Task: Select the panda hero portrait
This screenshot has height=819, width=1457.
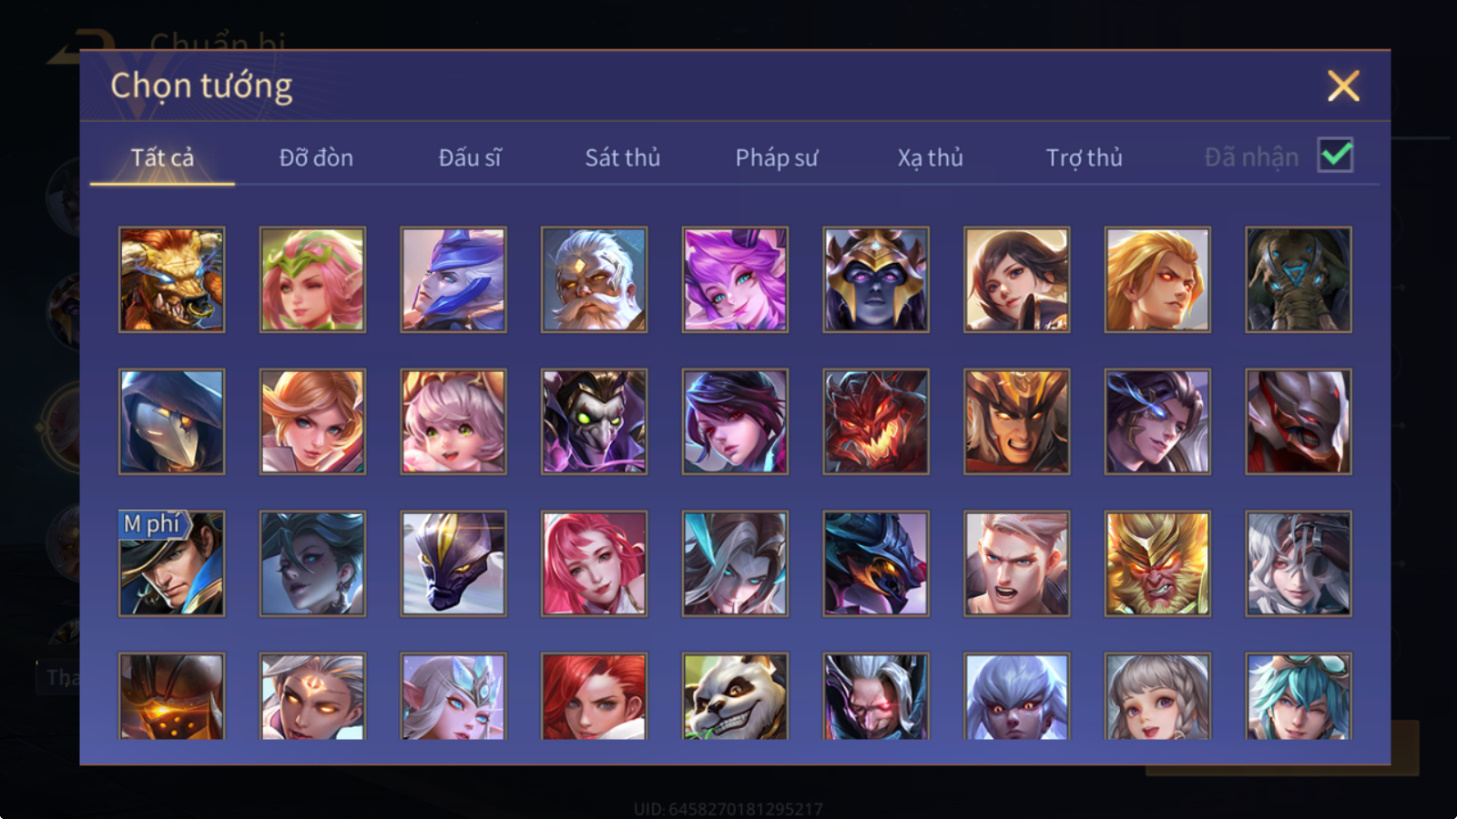Action: [735, 696]
